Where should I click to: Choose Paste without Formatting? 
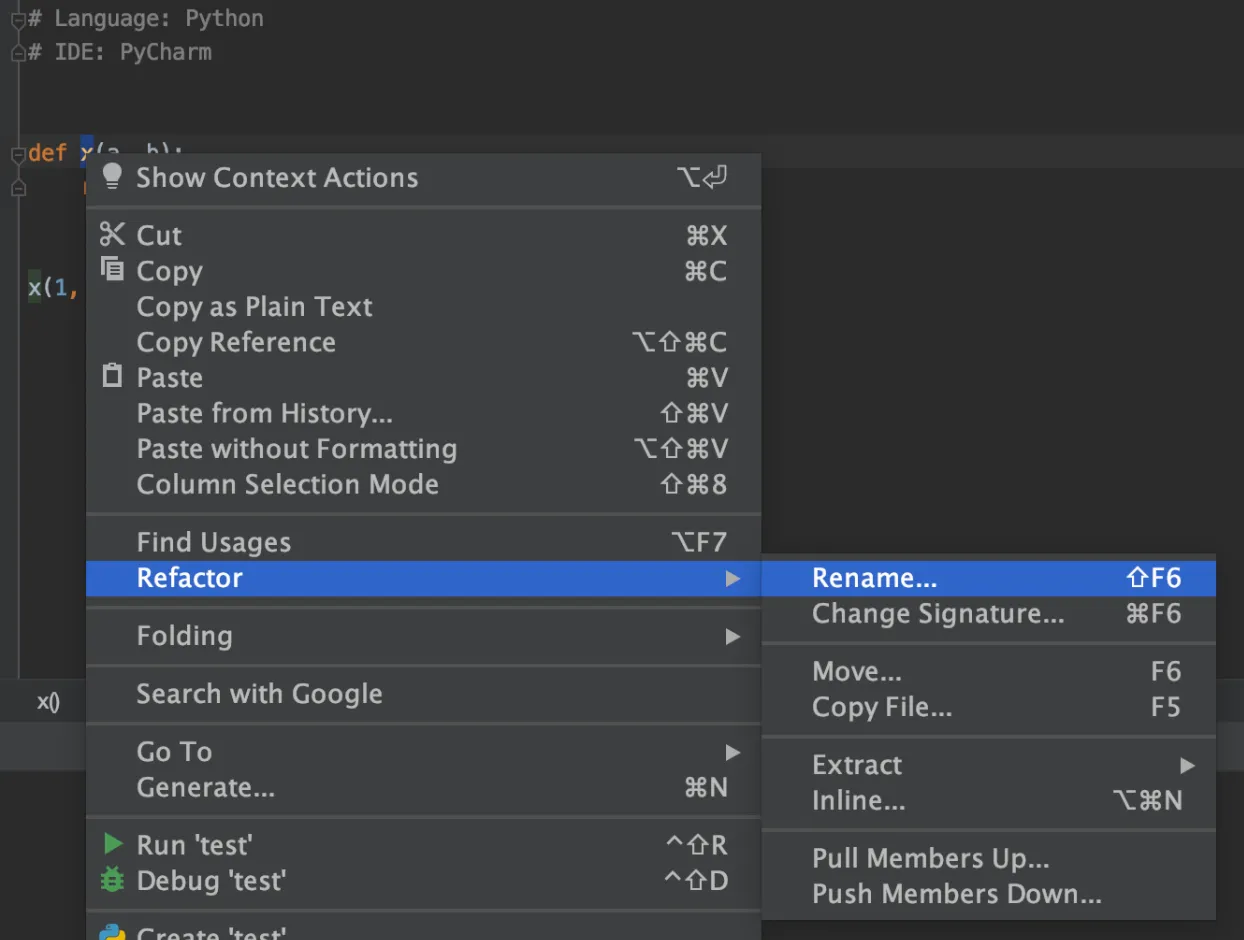(x=424, y=448)
